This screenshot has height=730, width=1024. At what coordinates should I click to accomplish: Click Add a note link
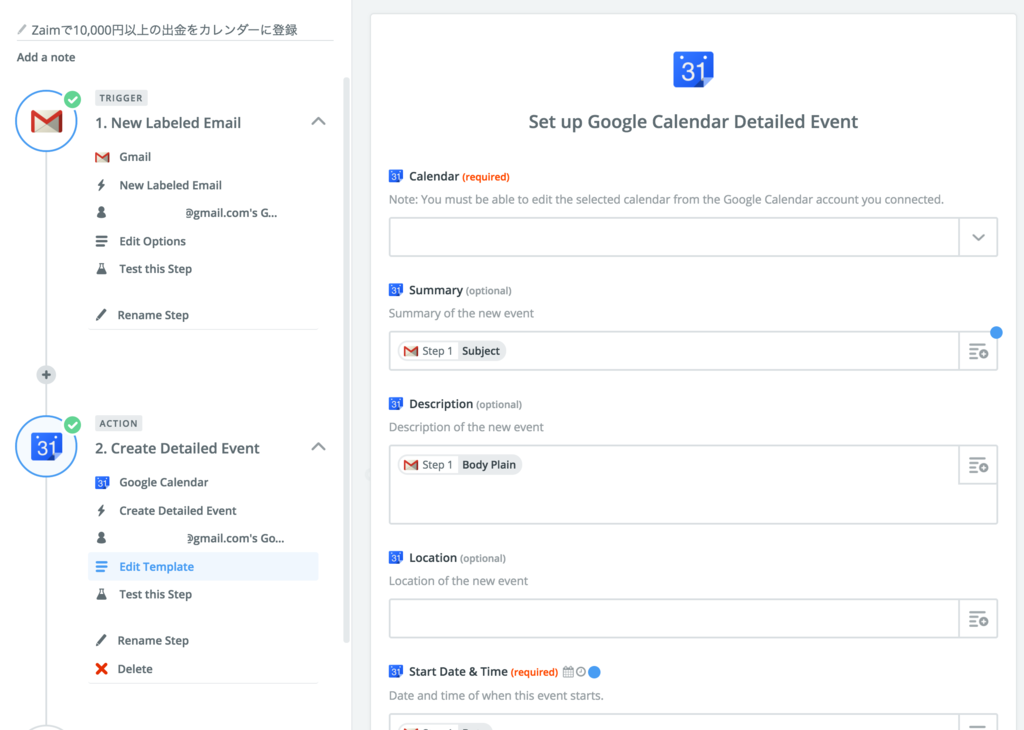[x=46, y=57]
